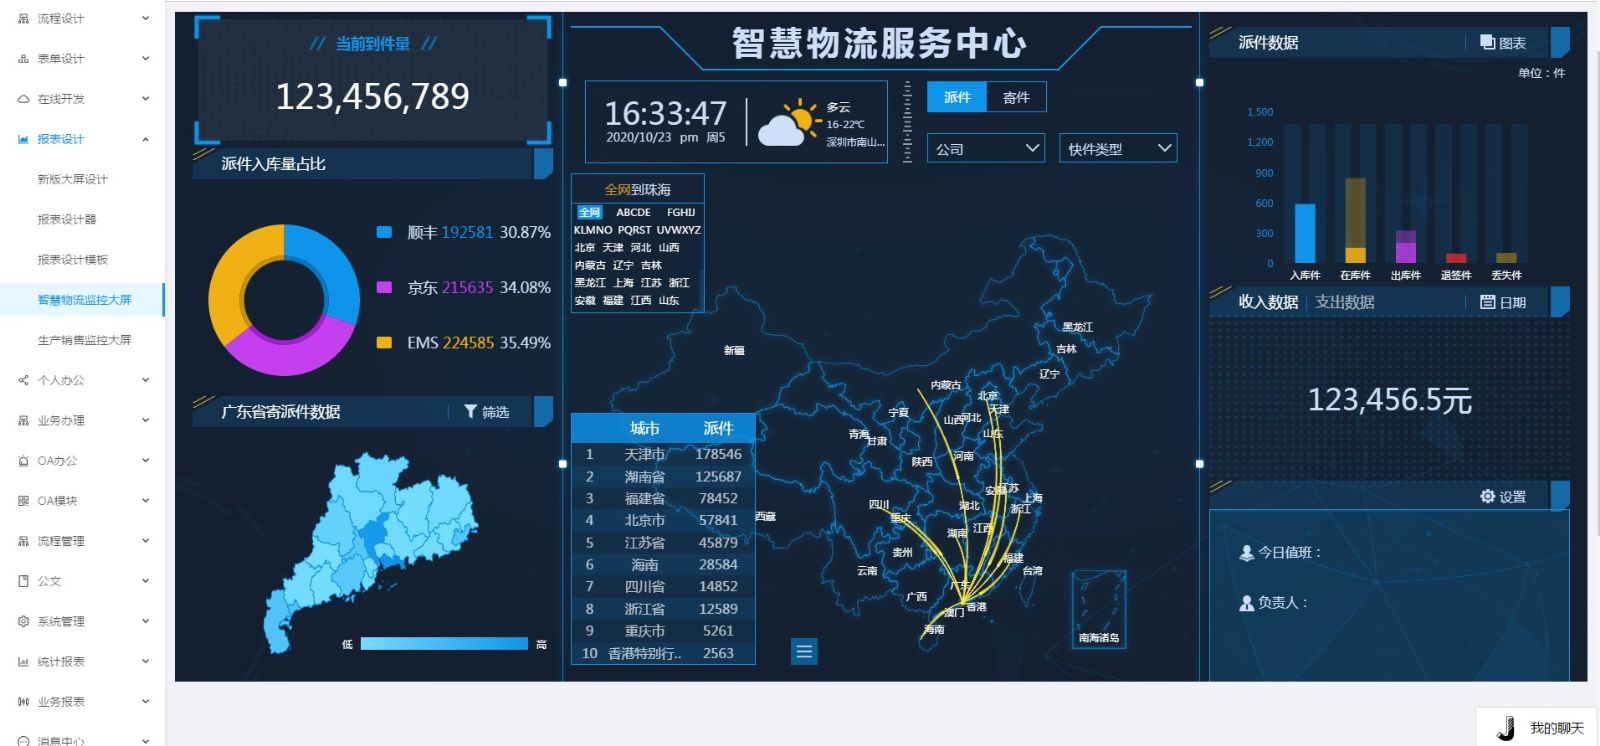Click the 筛选 filter funnel icon

(x=470, y=412)
